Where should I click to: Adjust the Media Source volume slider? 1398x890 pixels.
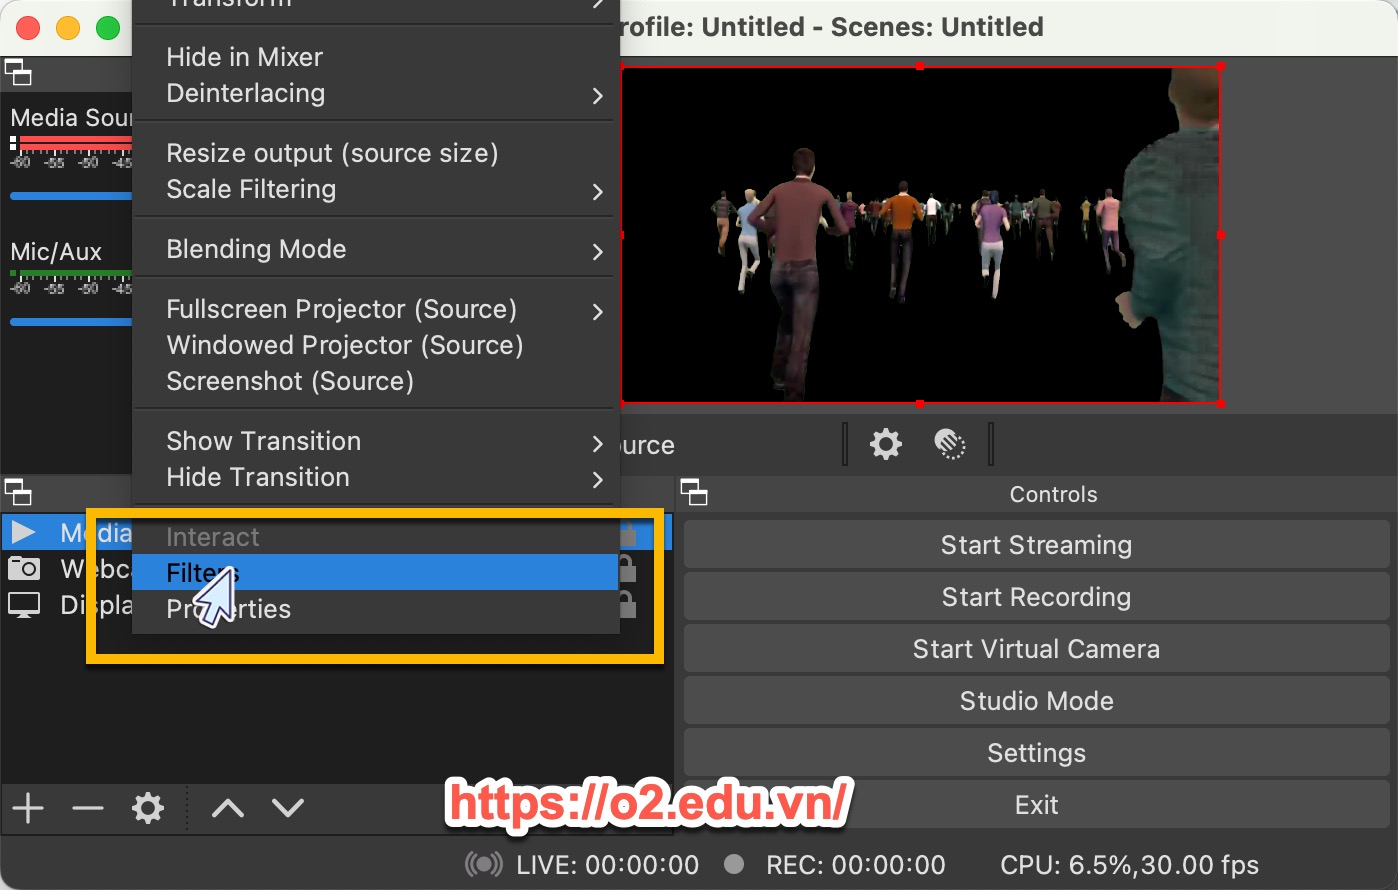click(x=71, y=196)
